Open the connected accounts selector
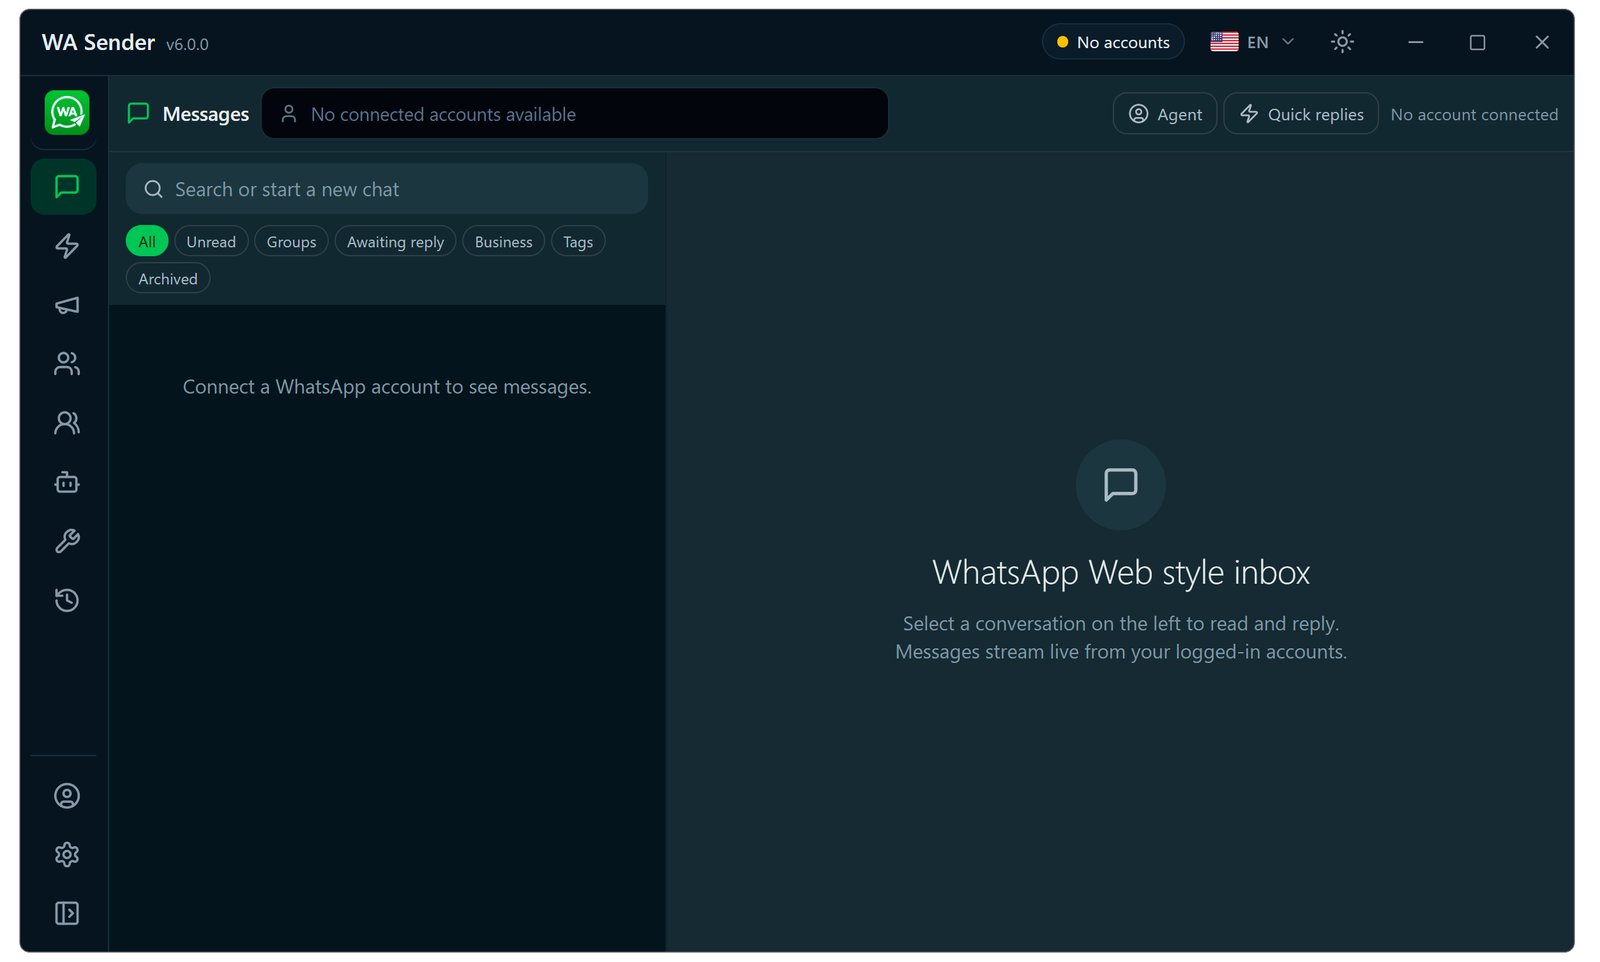Image resolution: width=1600 pixels, height=962 pixels. [x=575, y=114]
